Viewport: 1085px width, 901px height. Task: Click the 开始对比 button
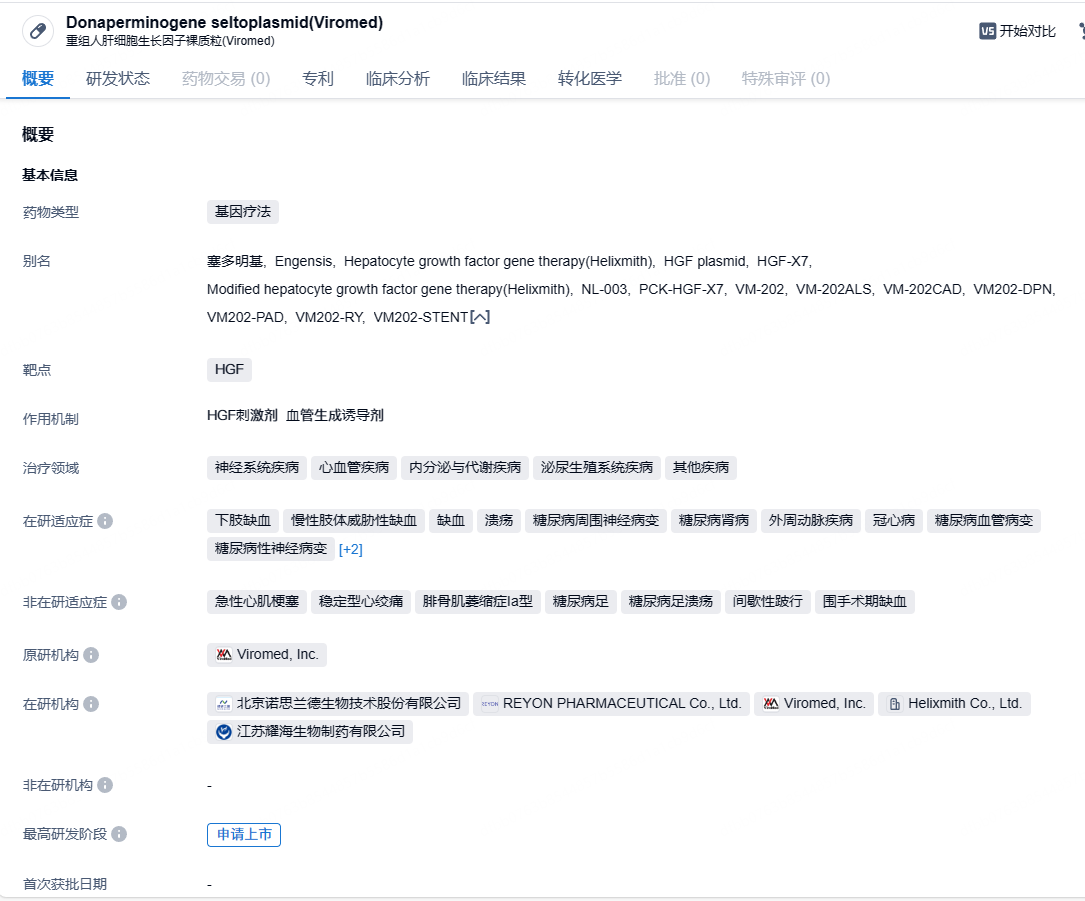coord(1017,31)
